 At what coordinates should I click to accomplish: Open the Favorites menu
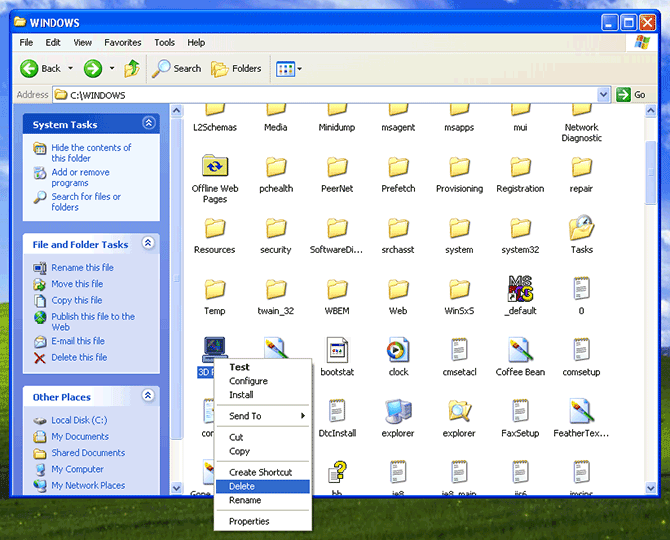(x=123, y=42)
